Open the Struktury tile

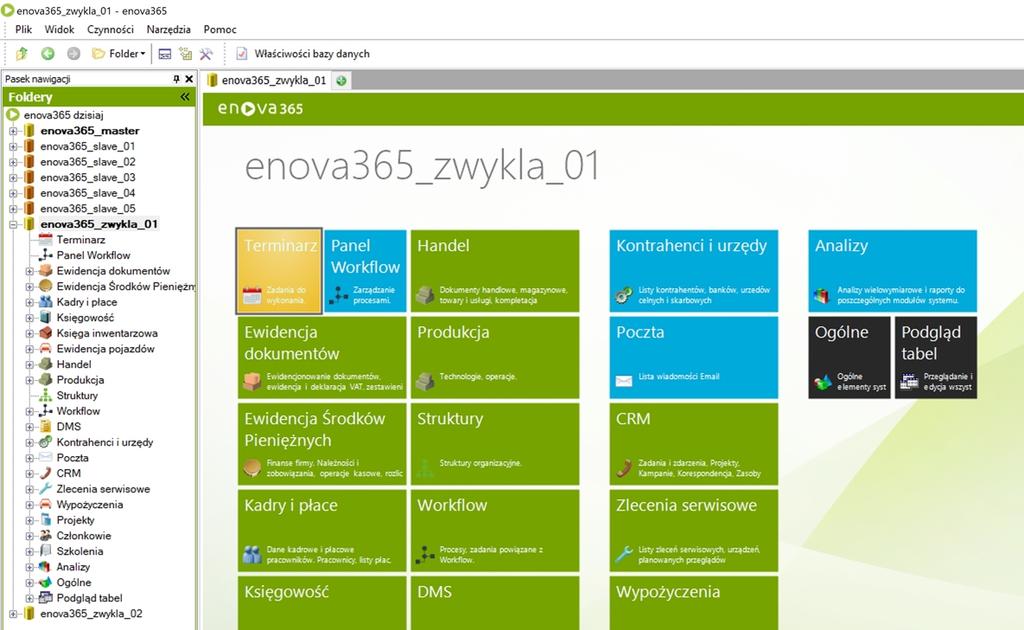tap(495, 444)
